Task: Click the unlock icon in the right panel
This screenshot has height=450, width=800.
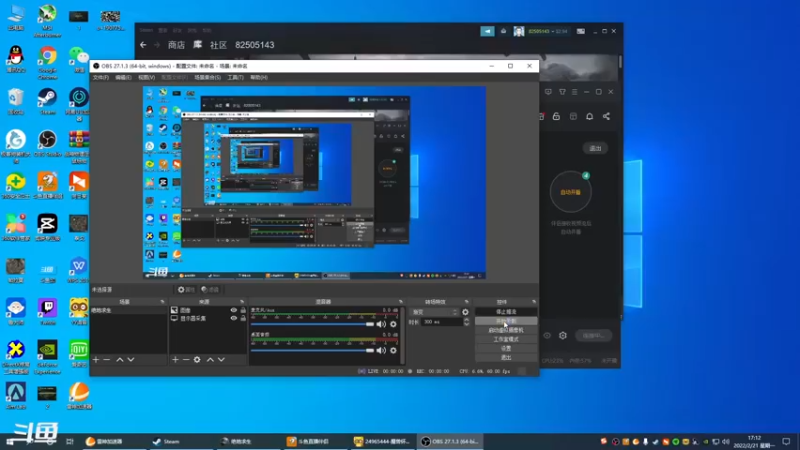Action: click(x=556, y=116)
